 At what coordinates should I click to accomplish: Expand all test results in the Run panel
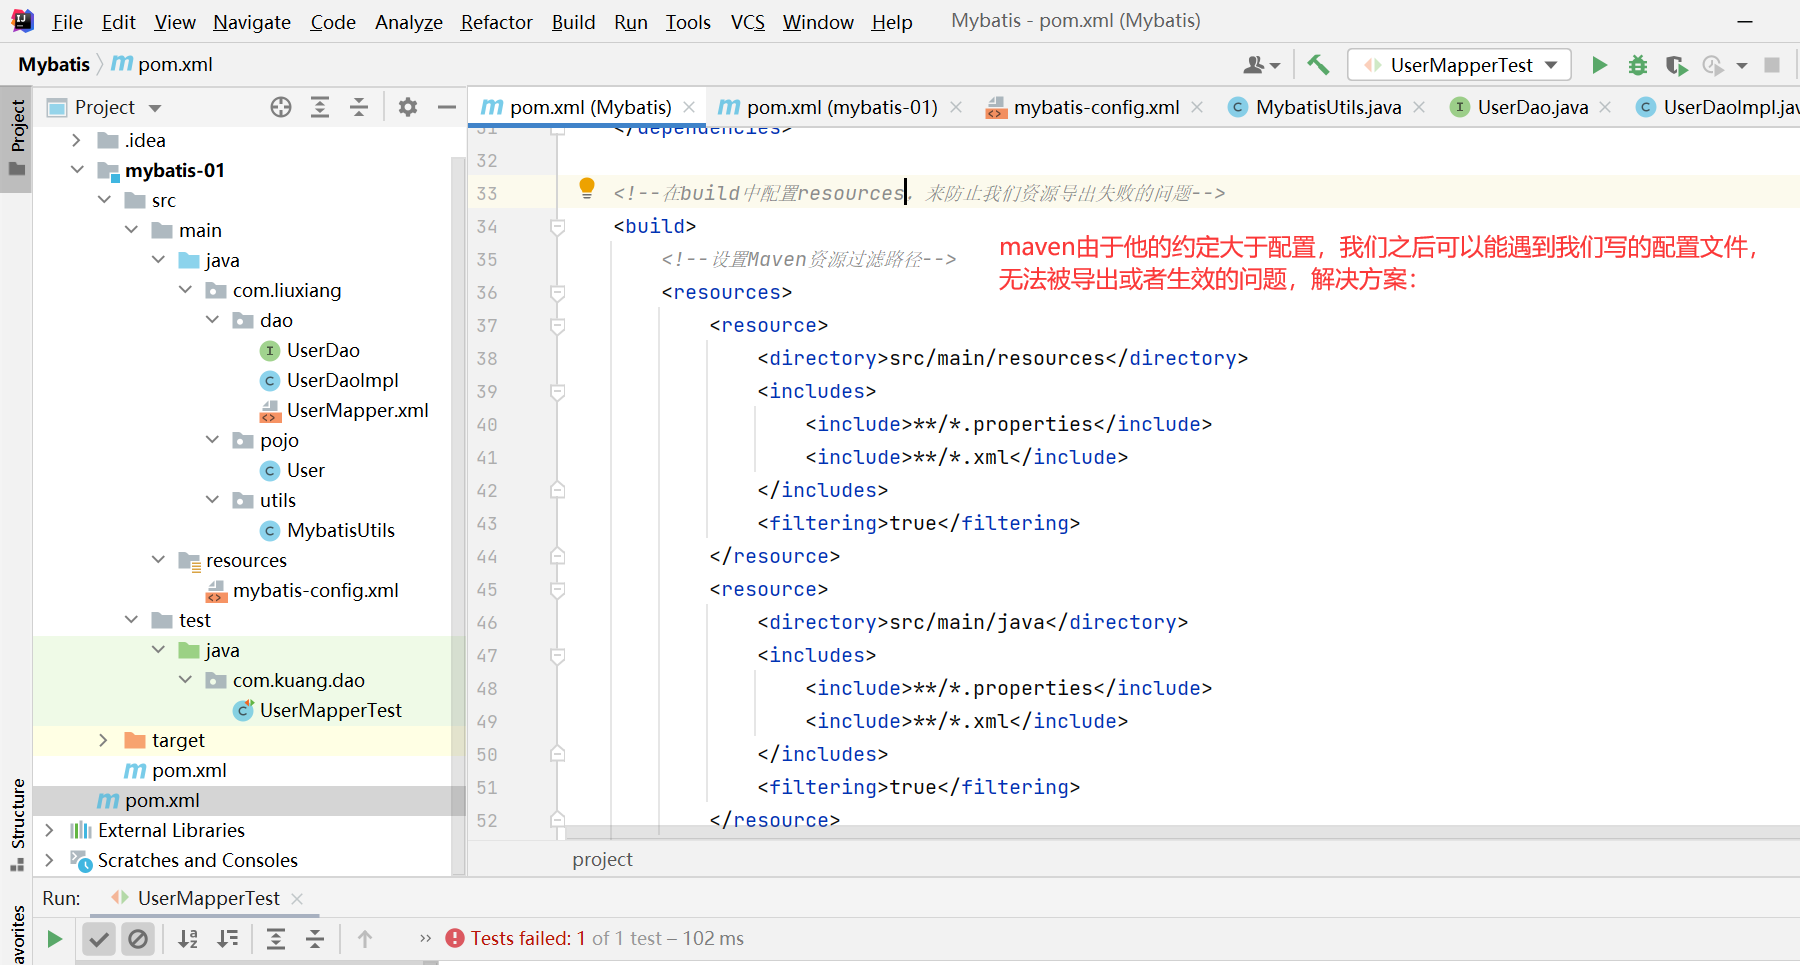click(276, 939)
